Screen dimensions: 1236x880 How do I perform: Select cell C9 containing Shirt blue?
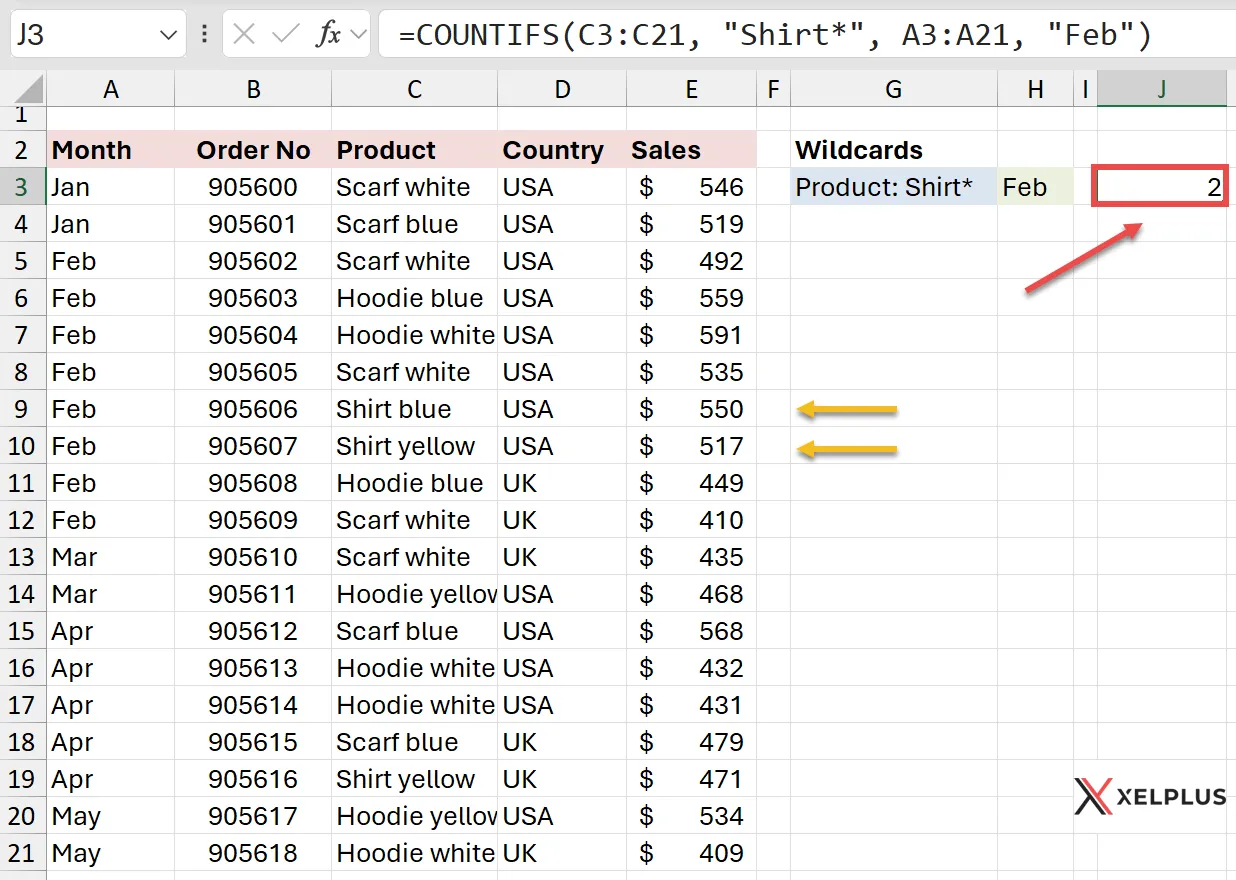coord(414,409)
